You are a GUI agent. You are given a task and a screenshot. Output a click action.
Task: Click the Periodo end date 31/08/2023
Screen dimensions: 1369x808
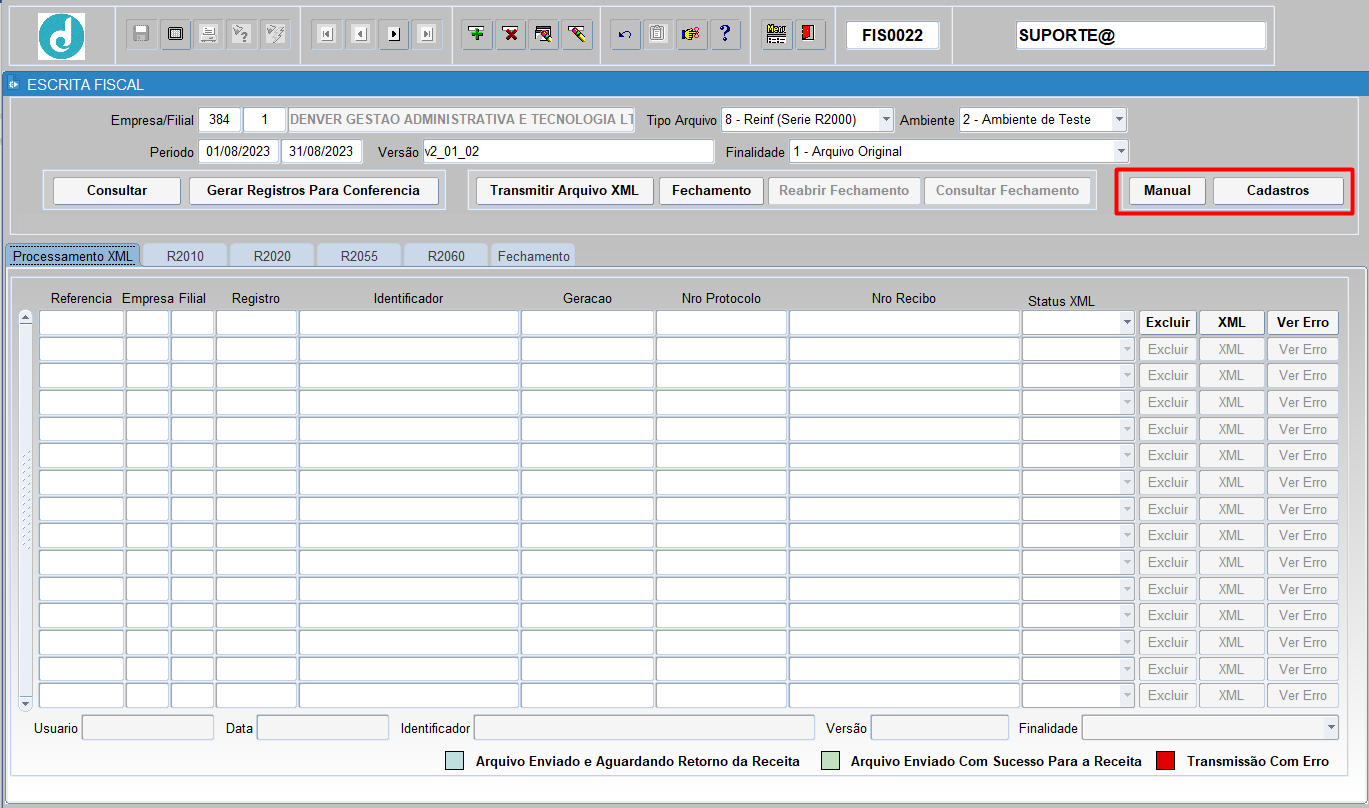(x=322, y=152)
